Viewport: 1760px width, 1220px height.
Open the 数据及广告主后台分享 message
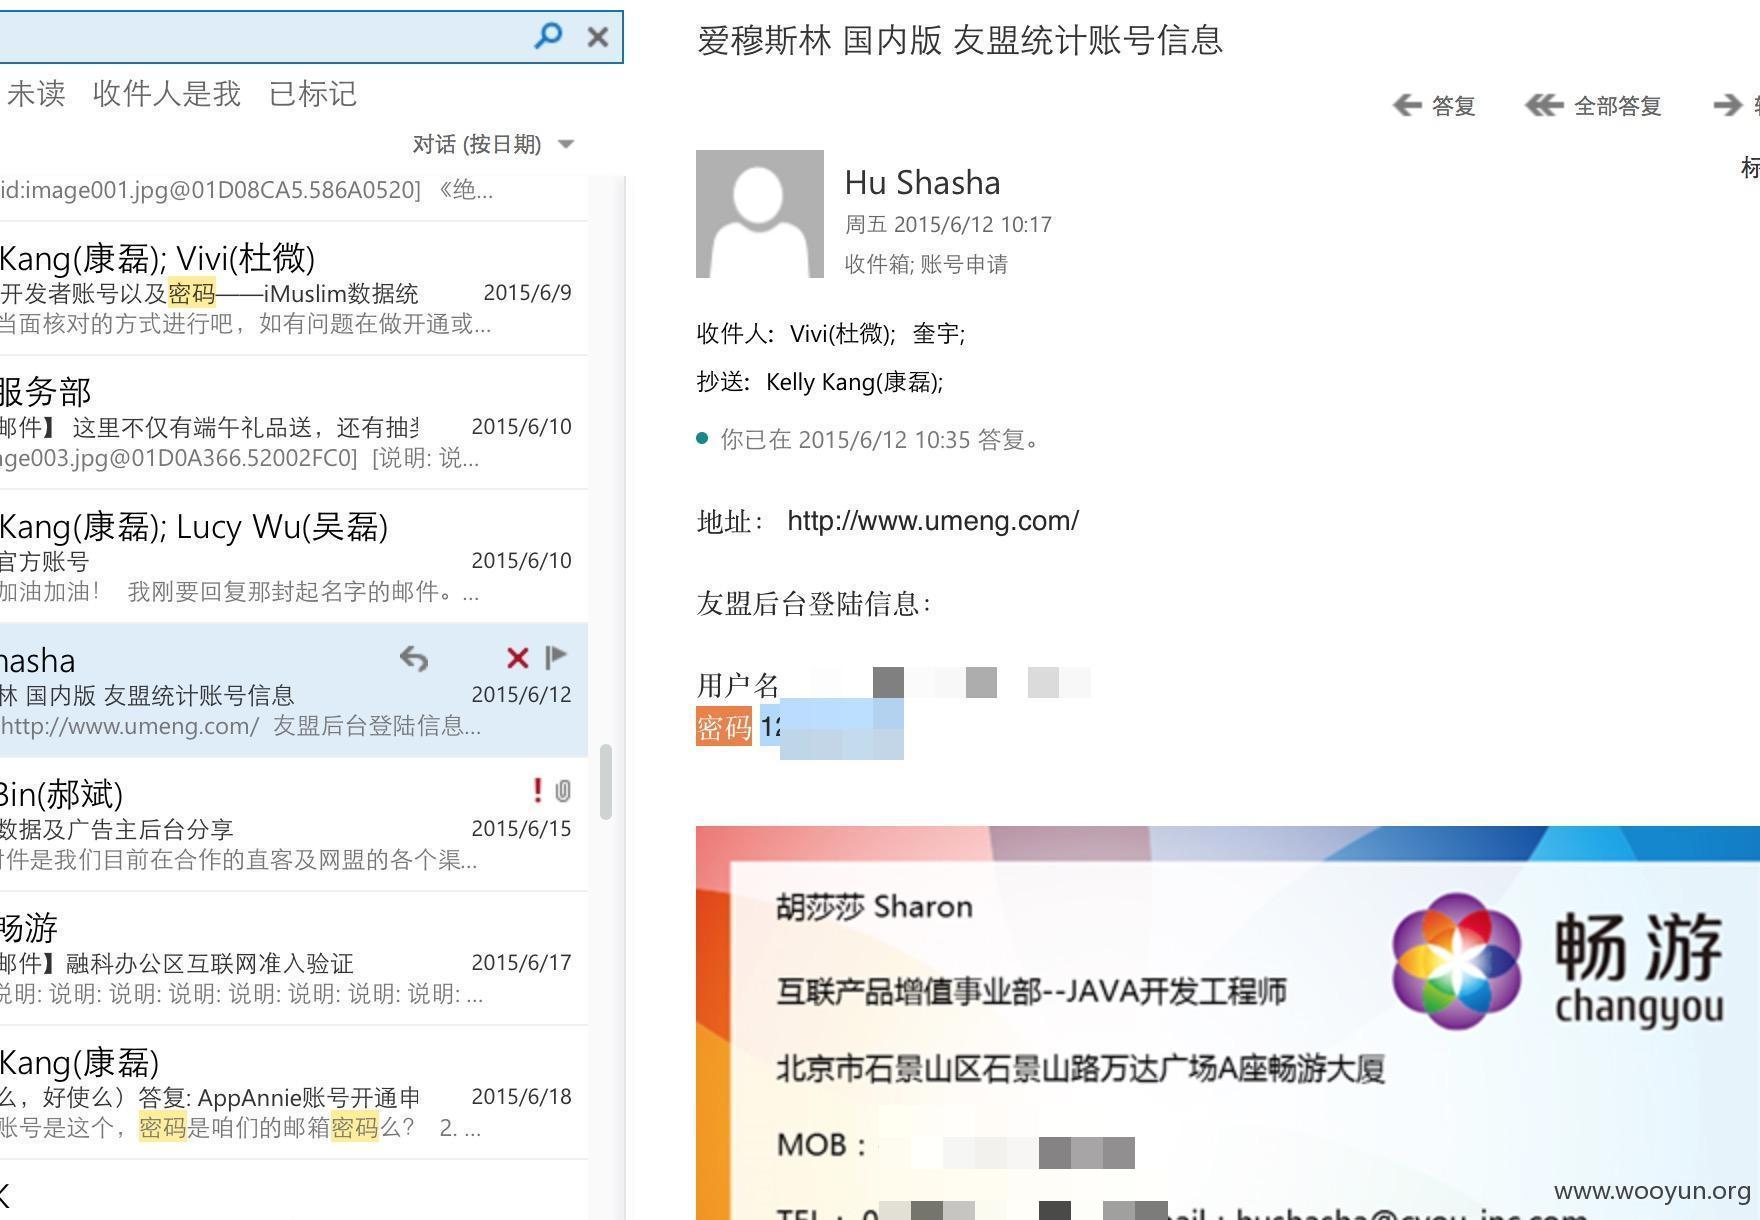coord(294,824)
